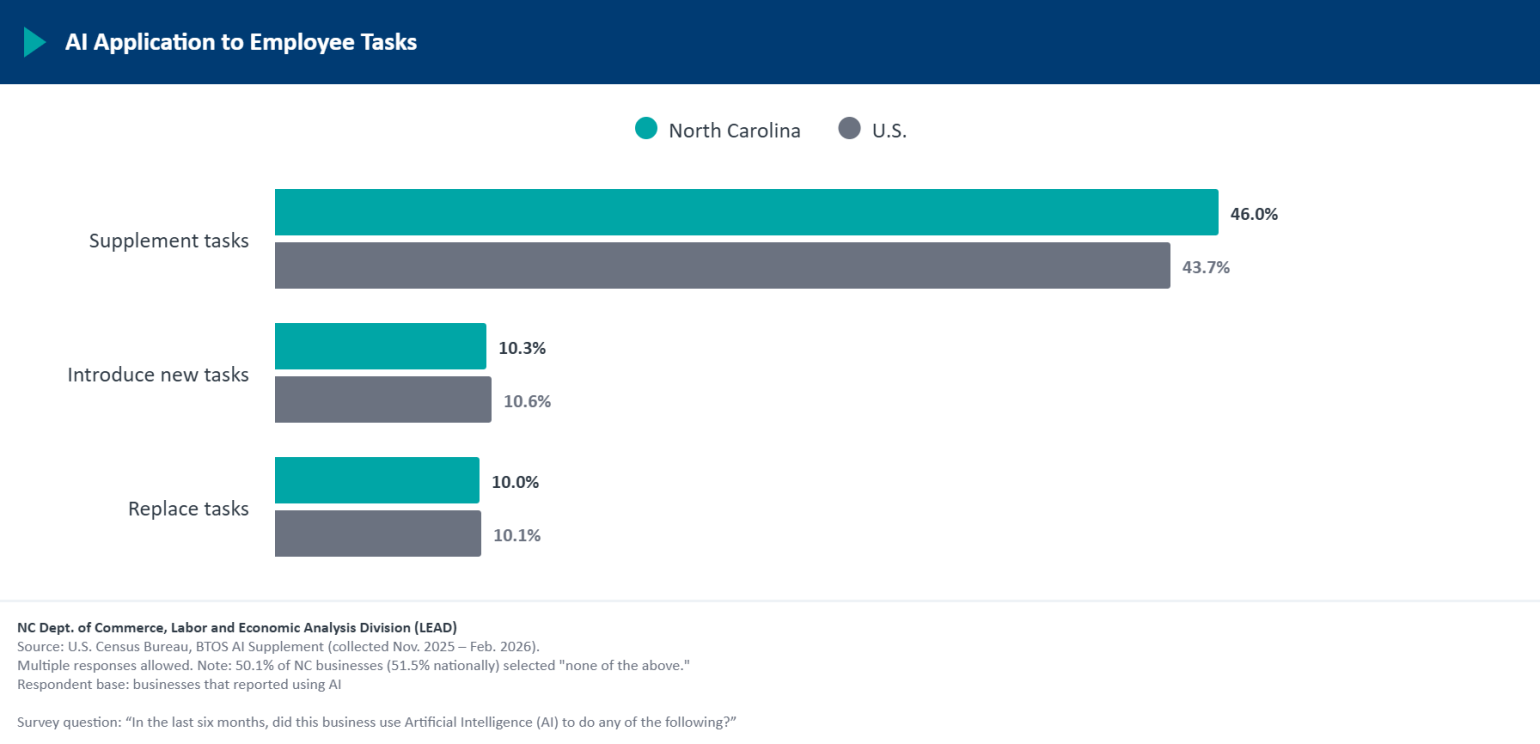This screenshot has width=1540, height=744.
Task: Click the Introduce new tasks axis label
Action: coord(158,375)
